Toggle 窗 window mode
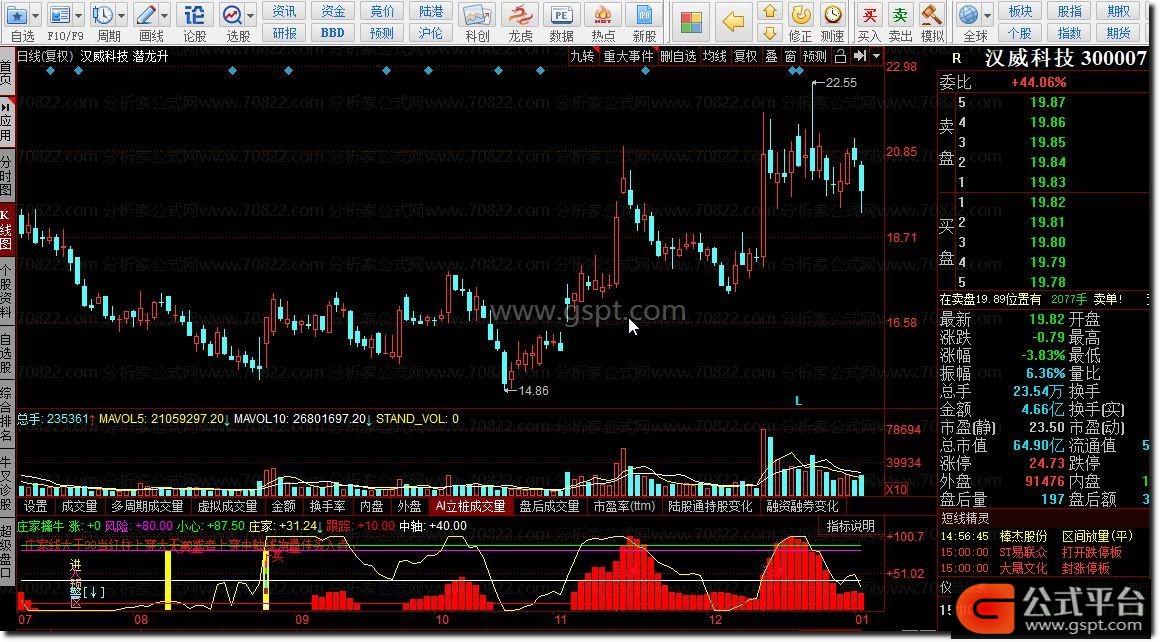 pos(791,56)
